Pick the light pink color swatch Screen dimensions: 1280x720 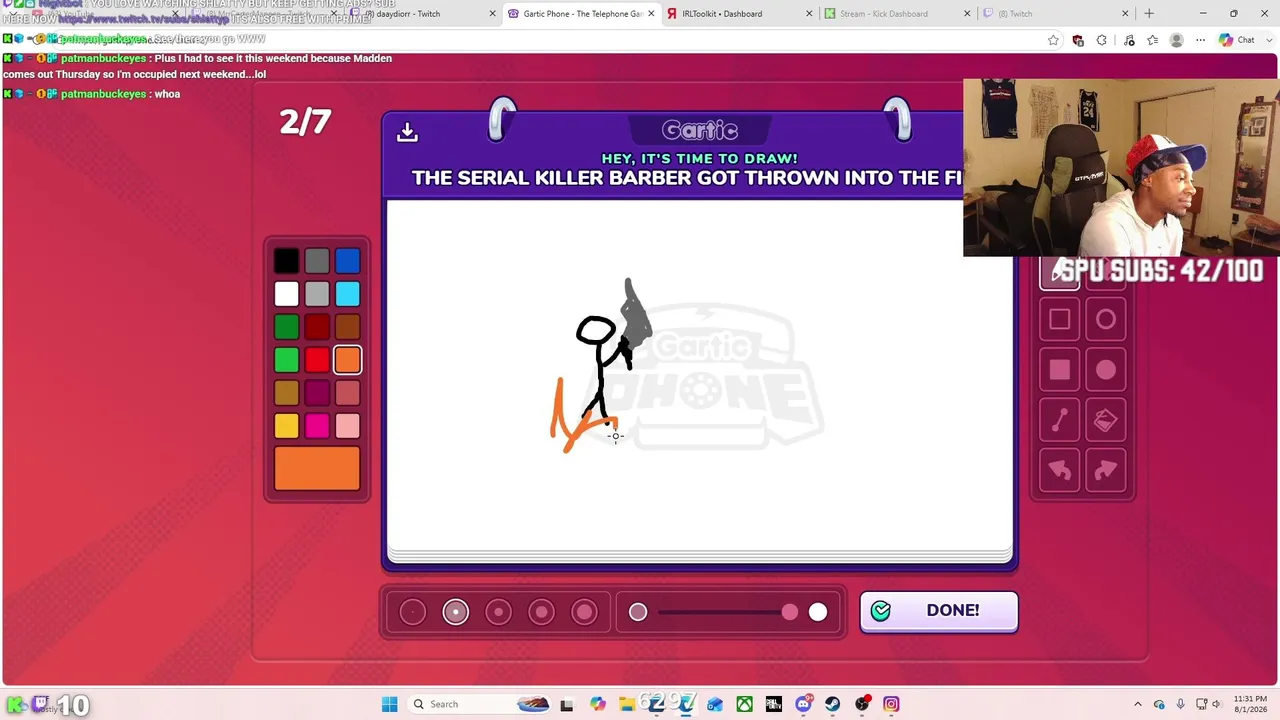tap(348, 426)
